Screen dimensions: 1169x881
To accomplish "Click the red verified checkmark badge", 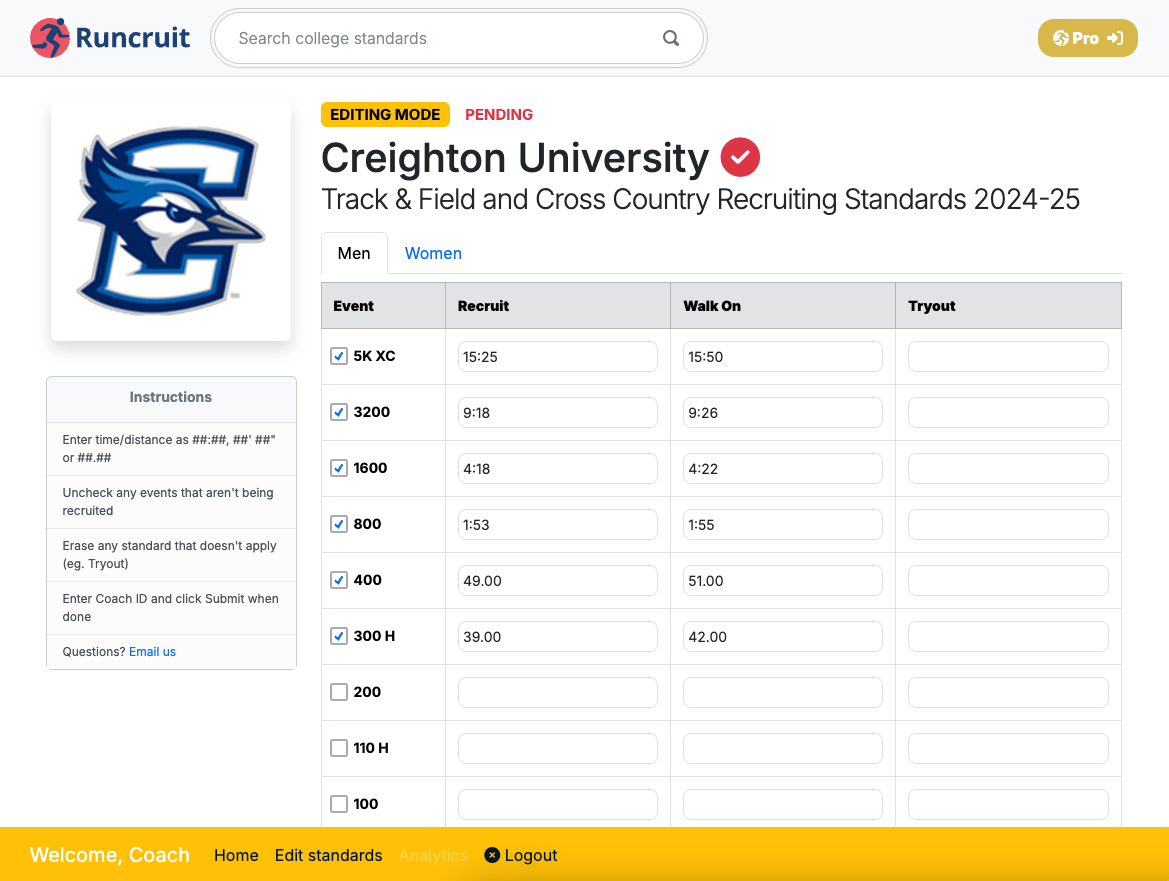I will coord(740,157).
